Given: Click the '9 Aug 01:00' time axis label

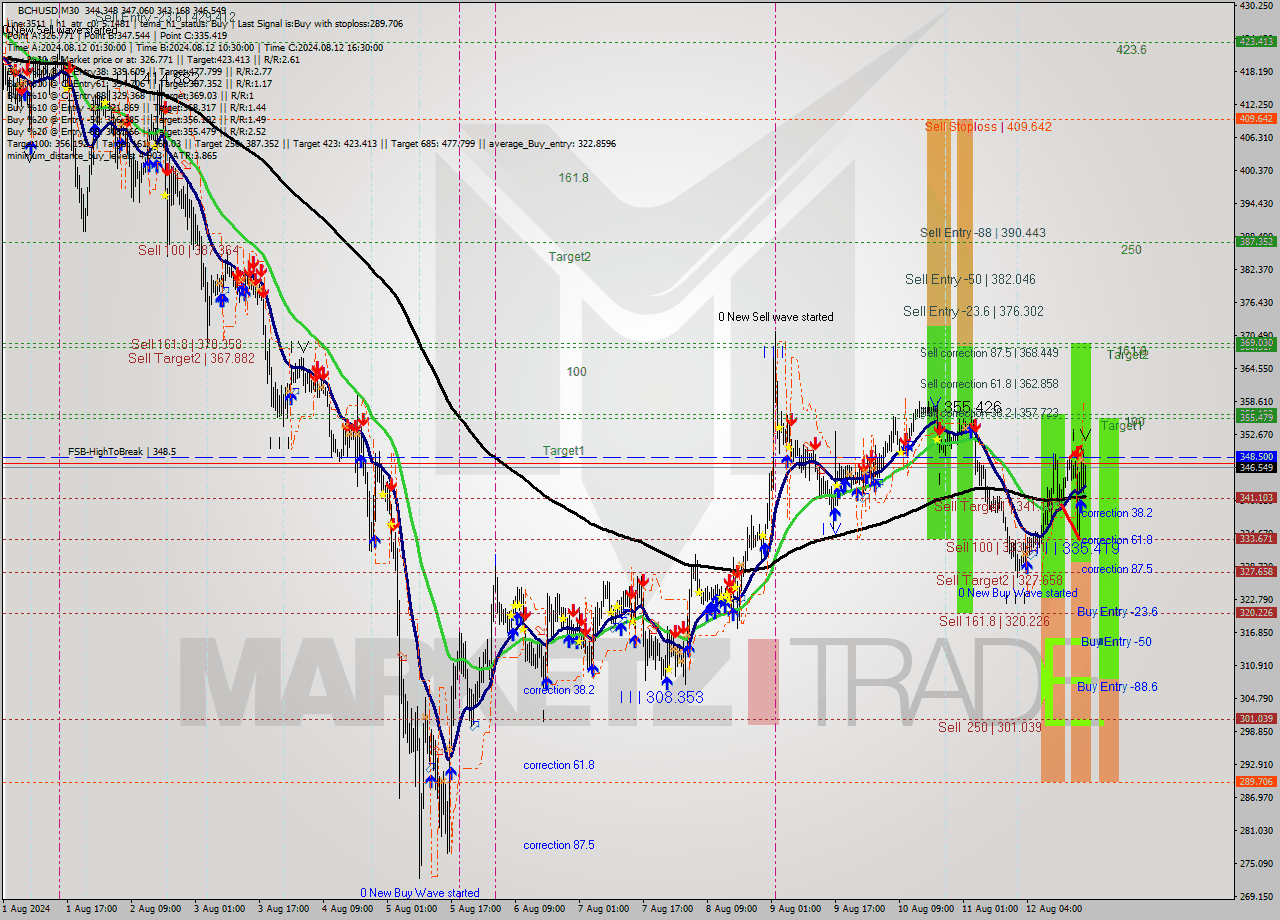Looking at the screenshot, I should pos(795,909).
